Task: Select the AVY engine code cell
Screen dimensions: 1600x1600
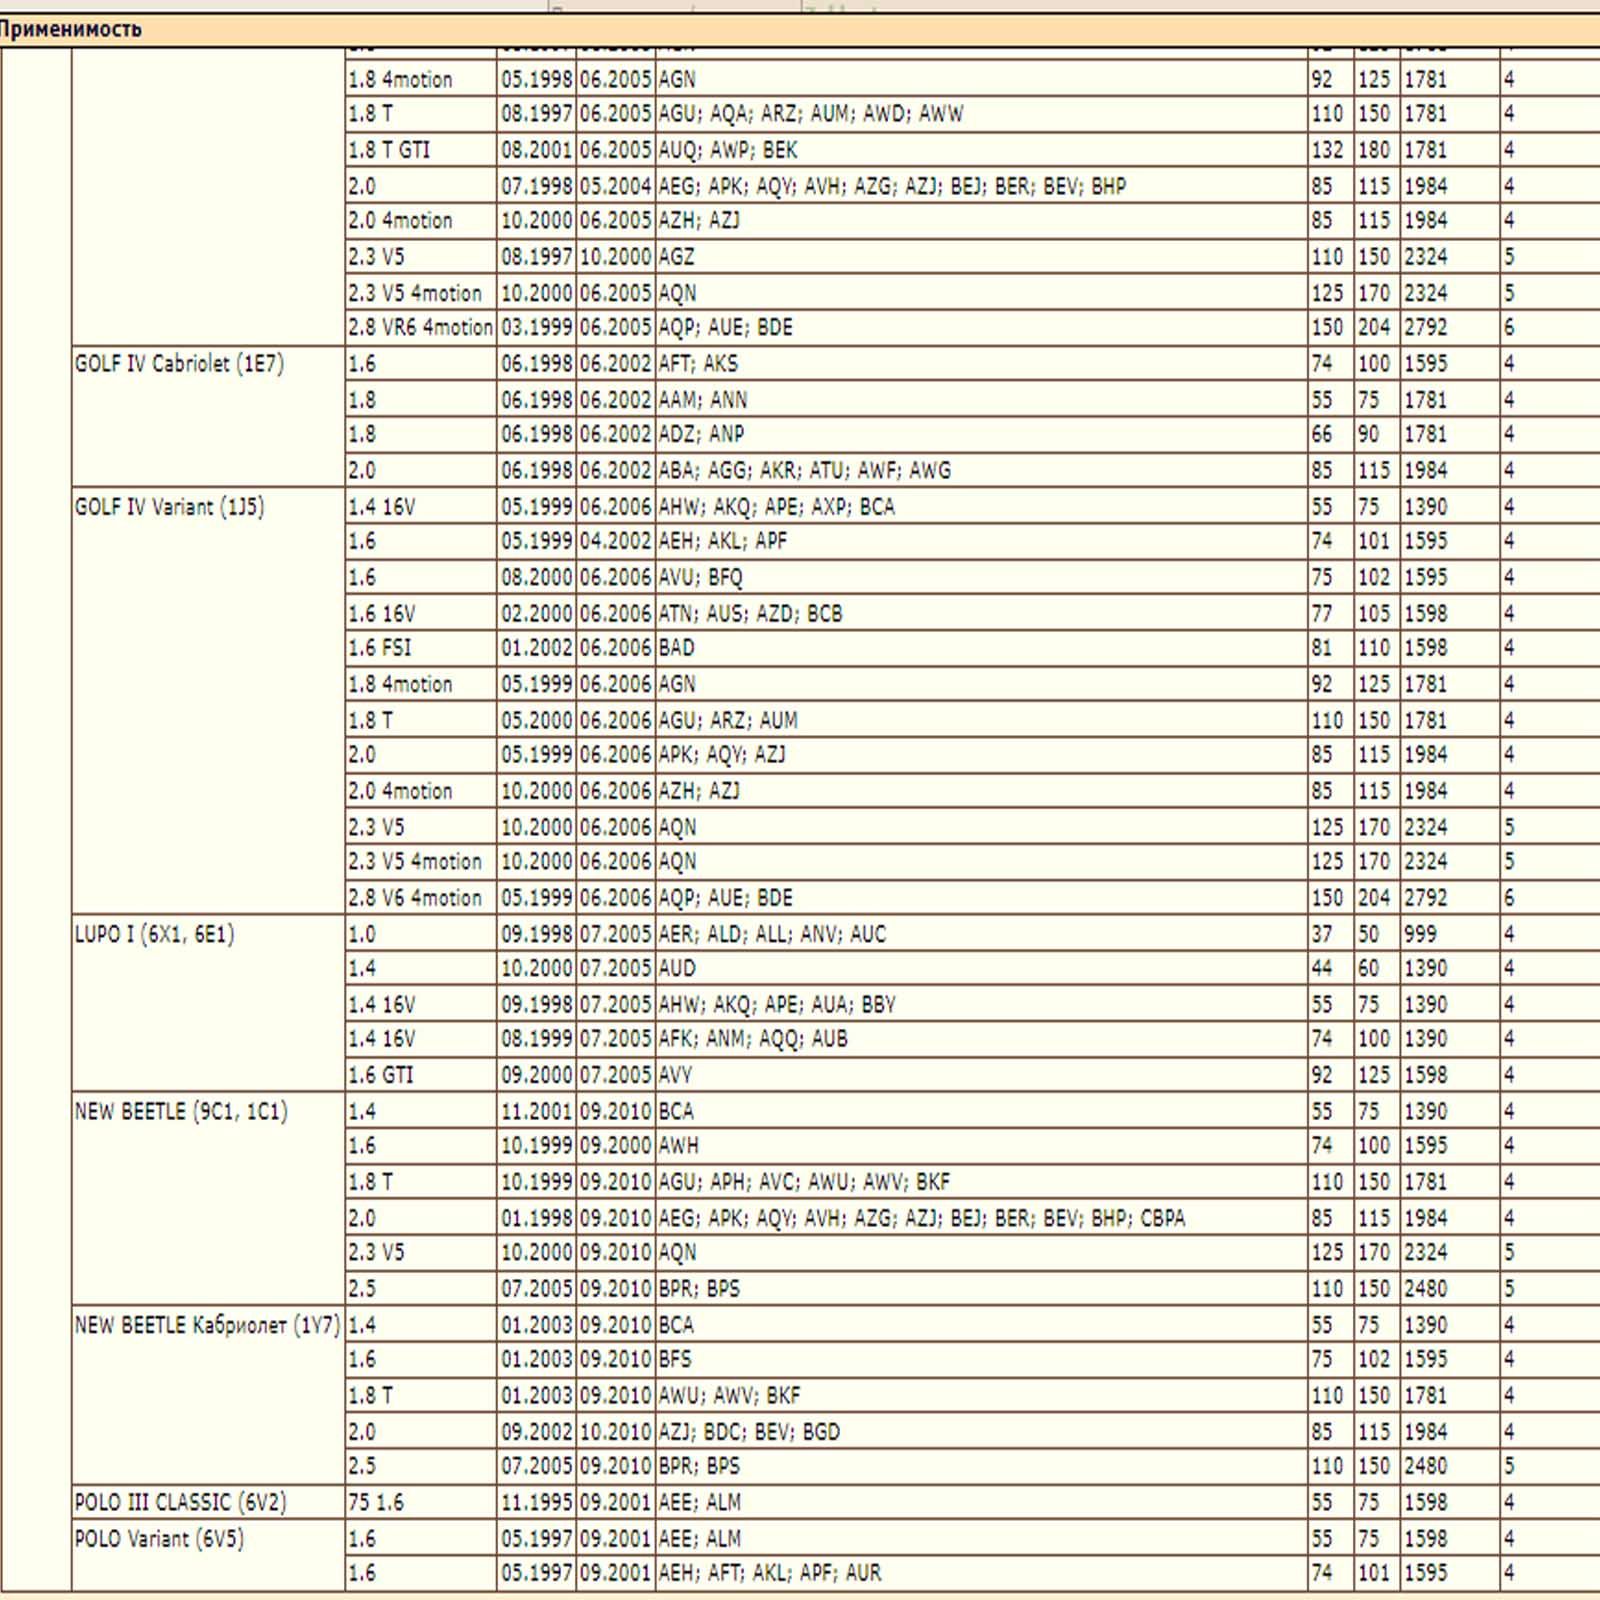Action: pos(675,1075)
